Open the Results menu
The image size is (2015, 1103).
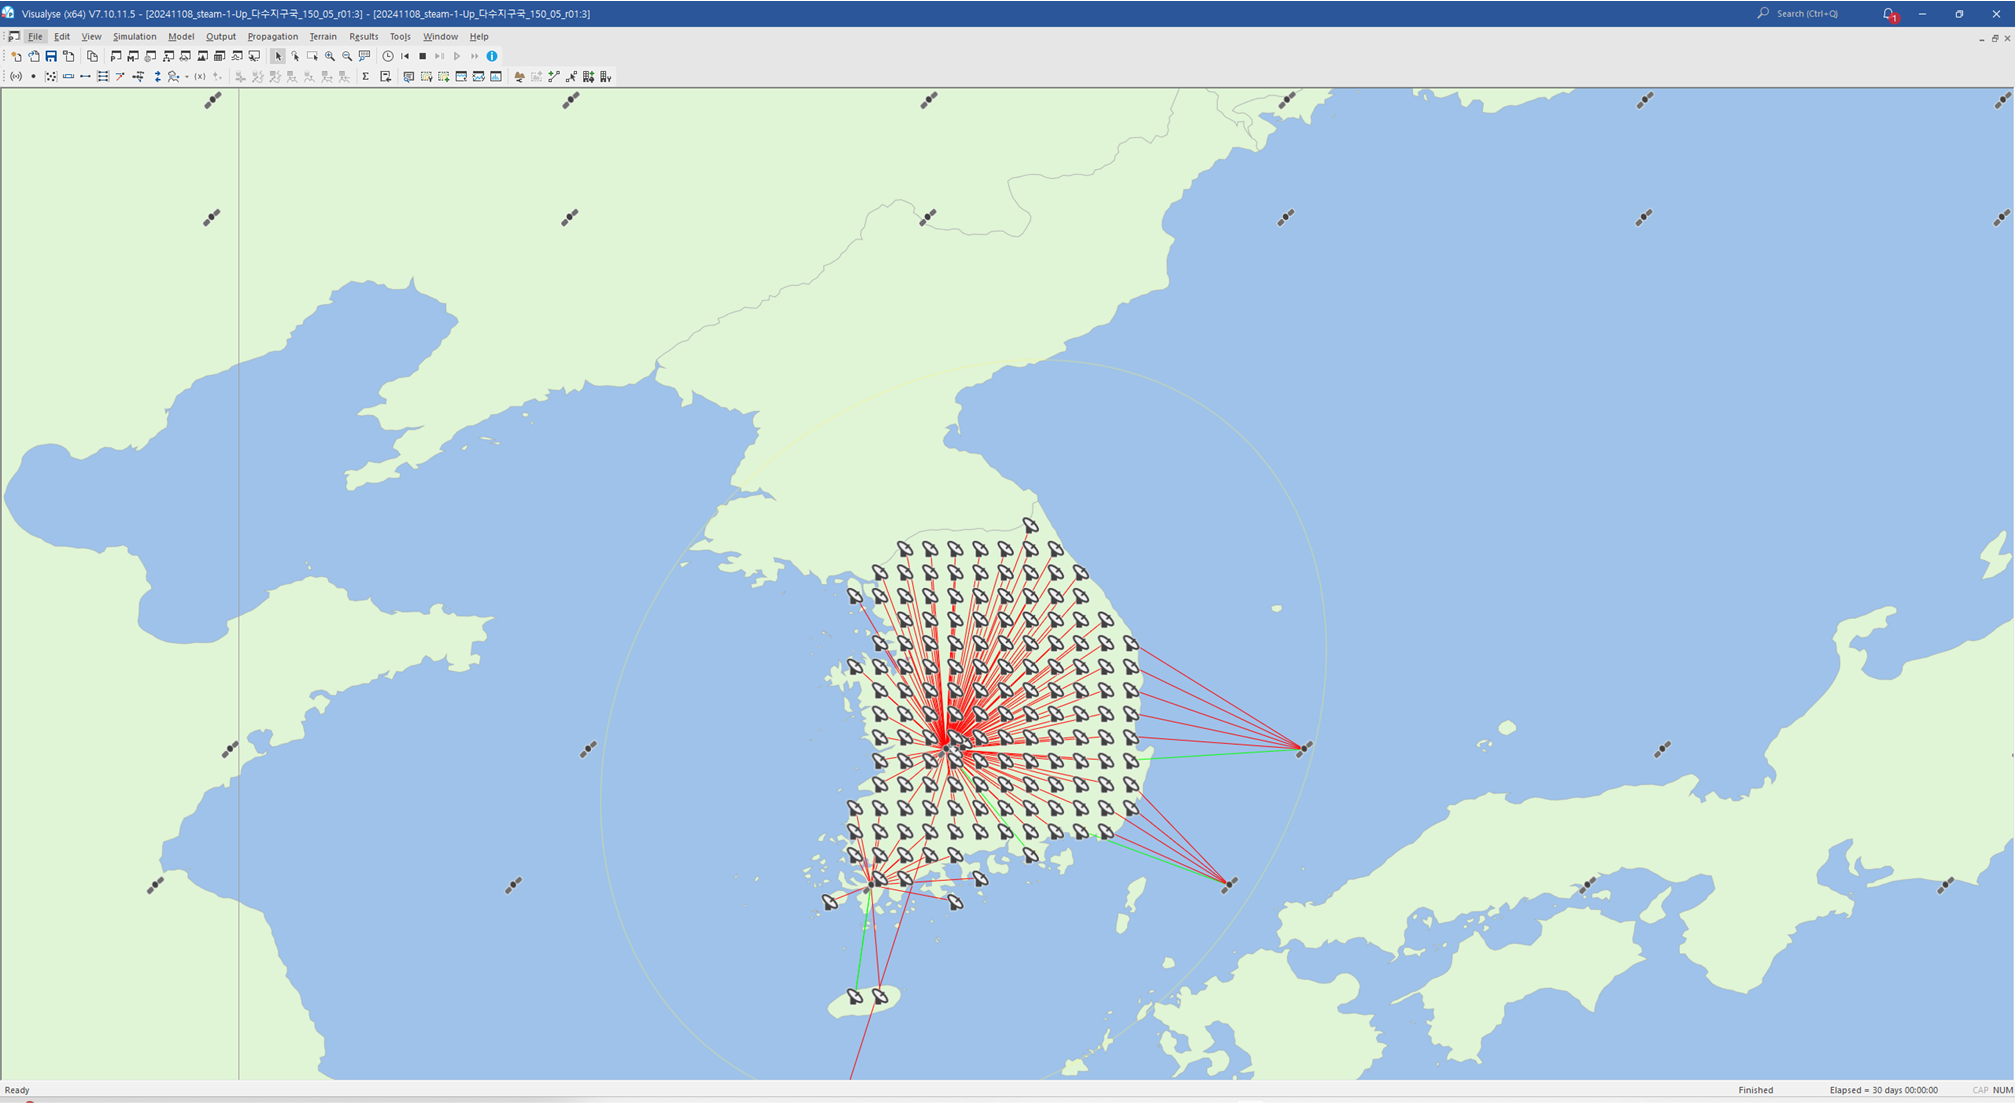363,36
